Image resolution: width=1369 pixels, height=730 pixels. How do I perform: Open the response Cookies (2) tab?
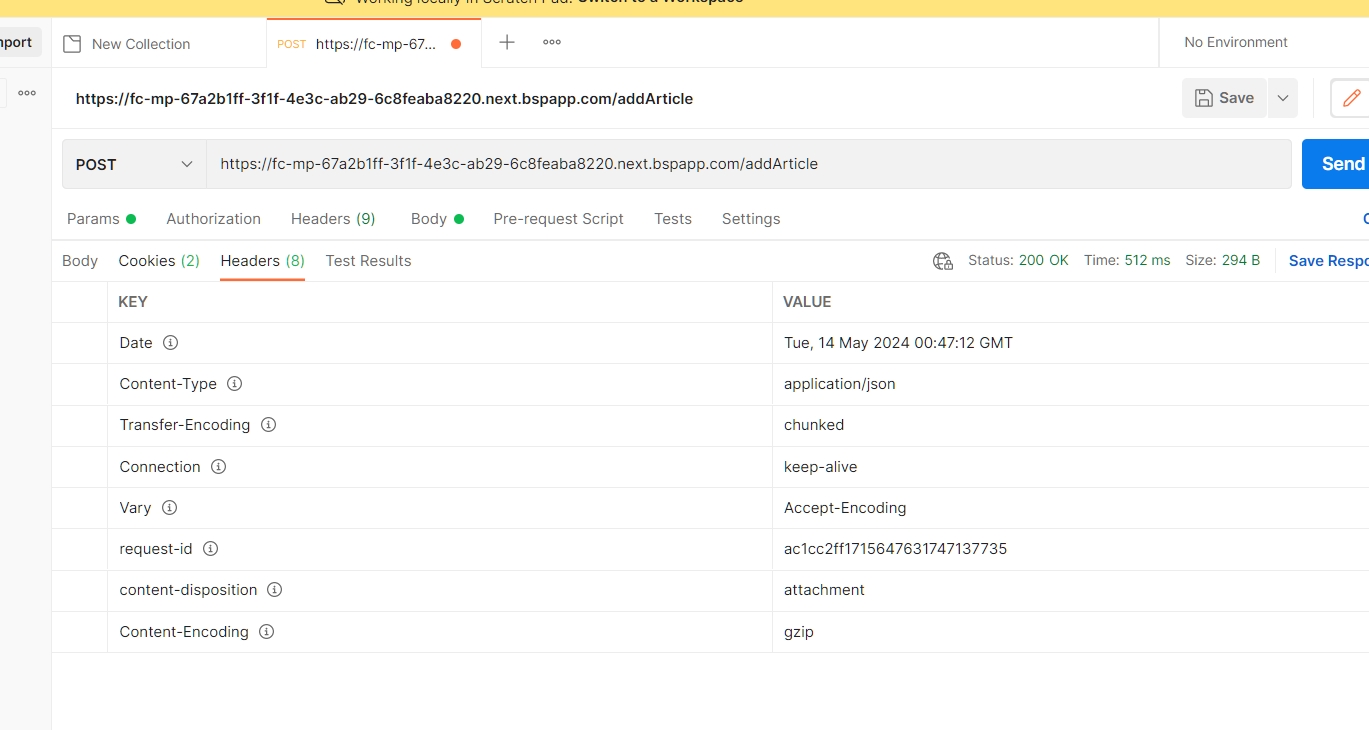pos(159,261)
